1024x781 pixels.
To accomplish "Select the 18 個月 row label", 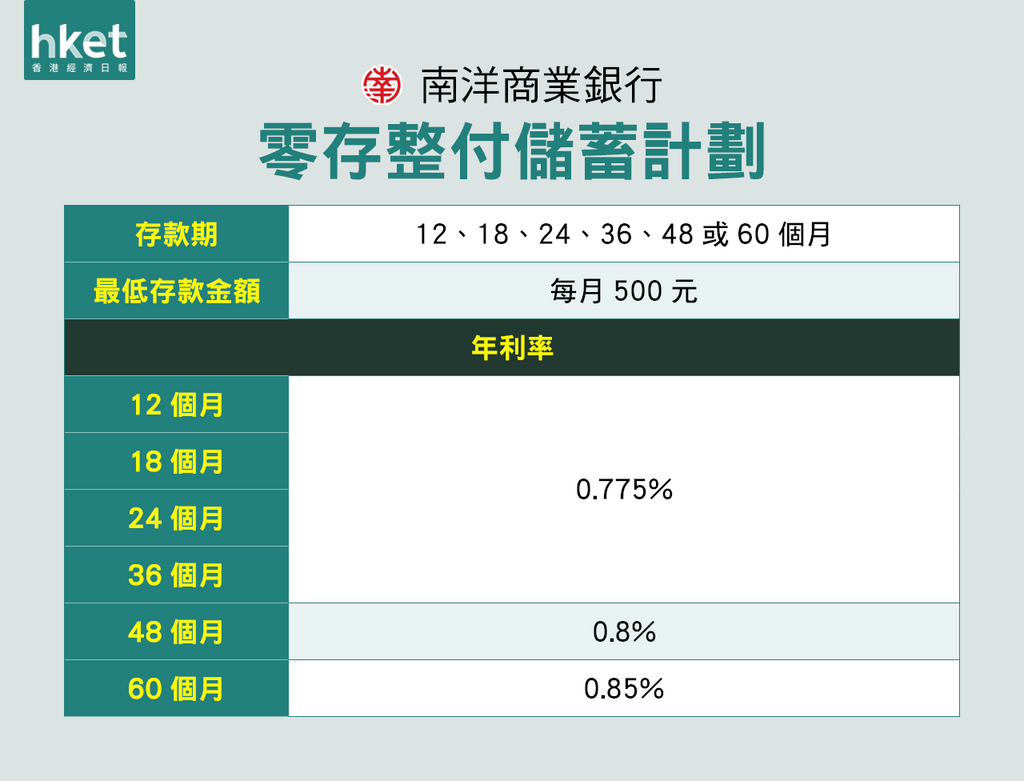I will click(176, 461).
